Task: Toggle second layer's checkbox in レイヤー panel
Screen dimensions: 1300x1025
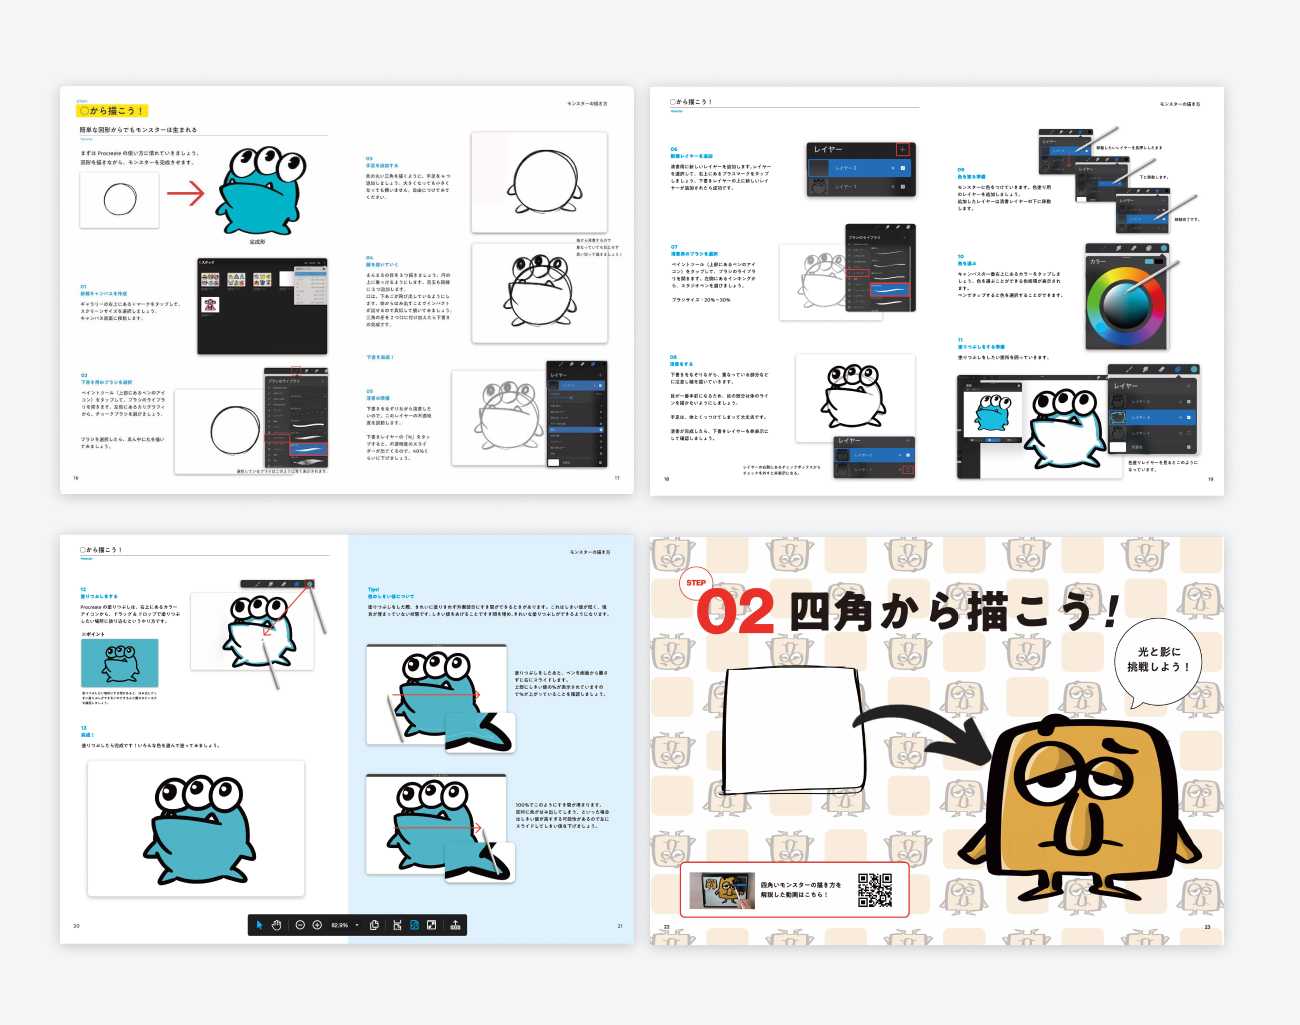Action: click(x=902, y=187)
